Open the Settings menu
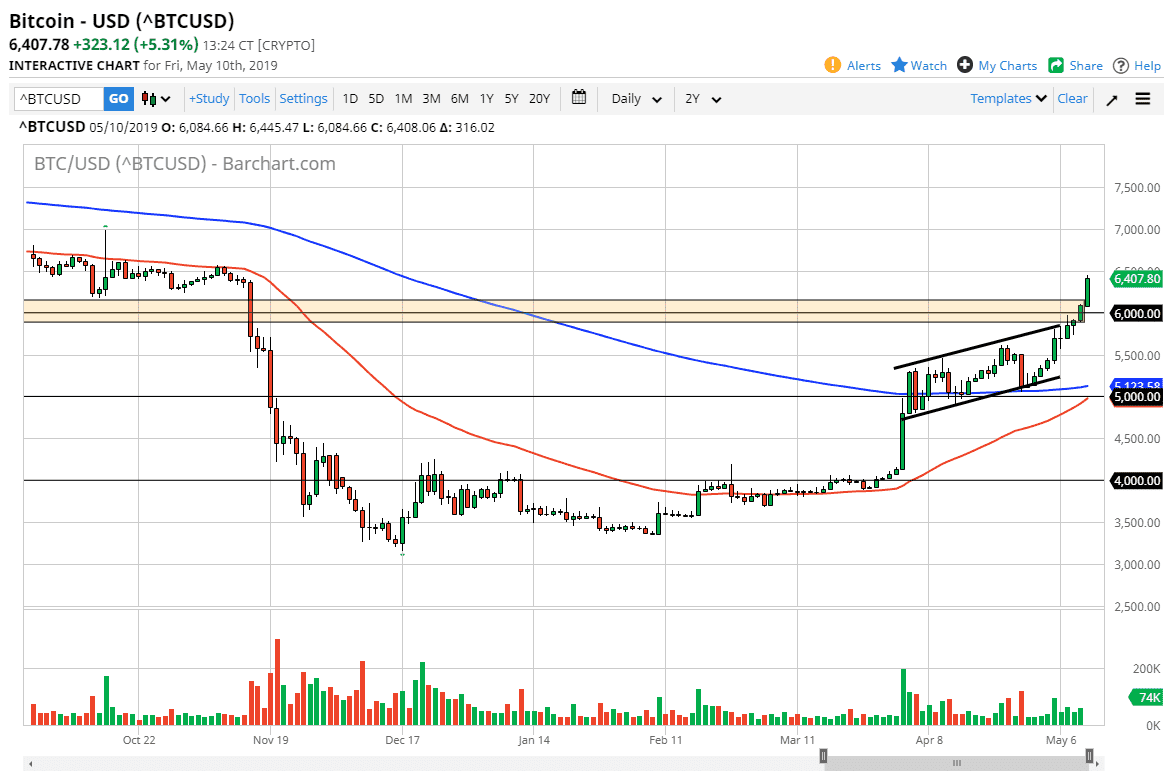 pyautogui.click(x=303, y=98)
